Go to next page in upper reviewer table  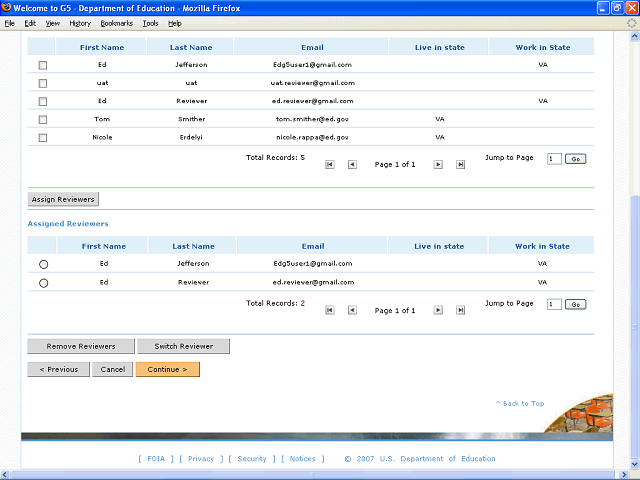click(x=438, y=165)
